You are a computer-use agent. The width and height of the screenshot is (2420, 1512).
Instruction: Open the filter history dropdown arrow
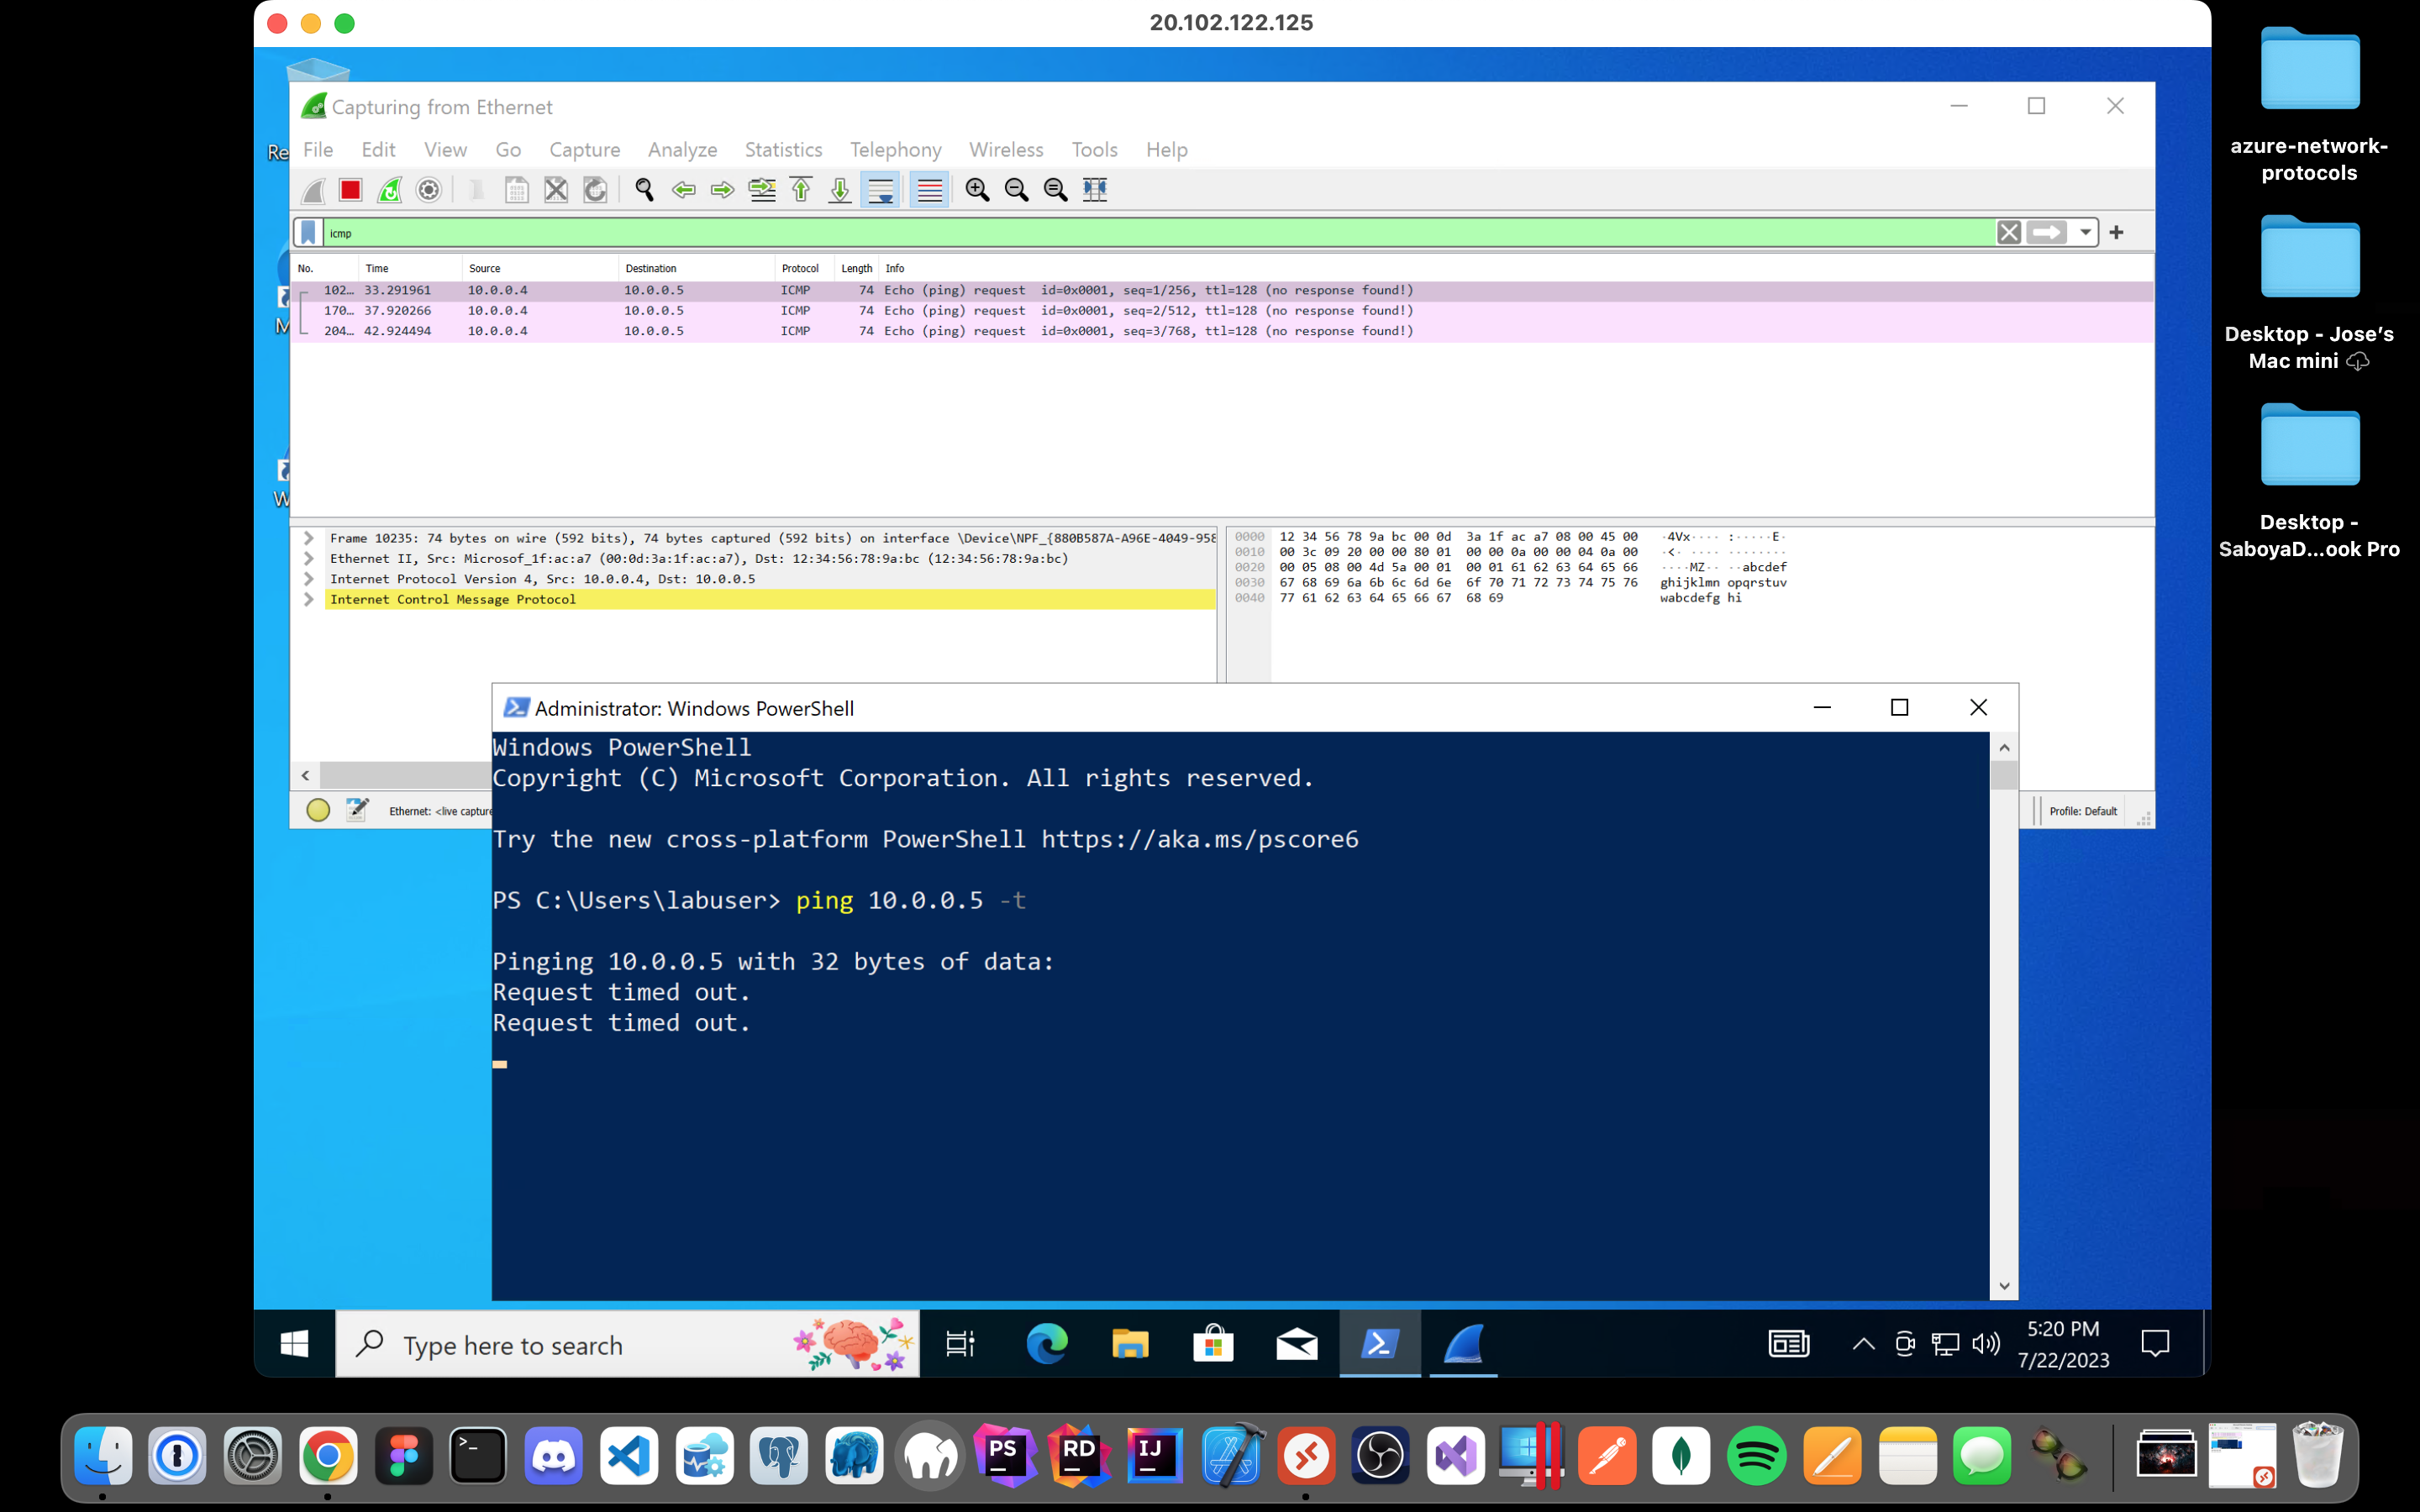coord(2085,233)
